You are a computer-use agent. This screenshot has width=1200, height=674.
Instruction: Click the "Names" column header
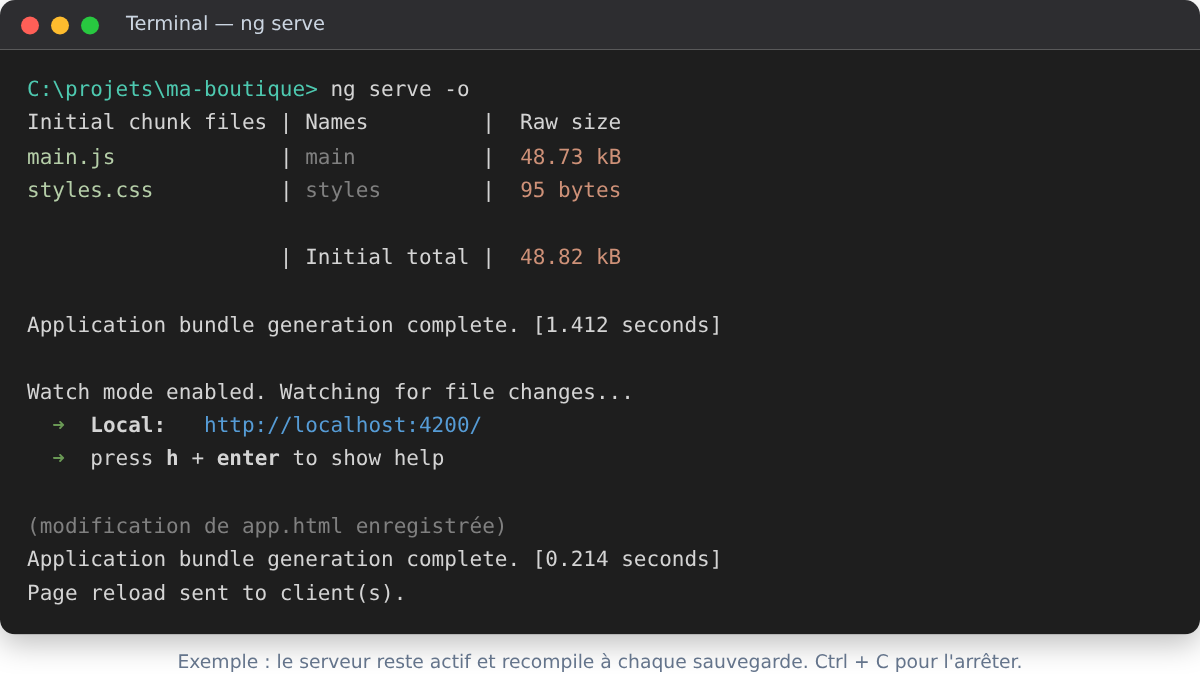click(337, 123)
